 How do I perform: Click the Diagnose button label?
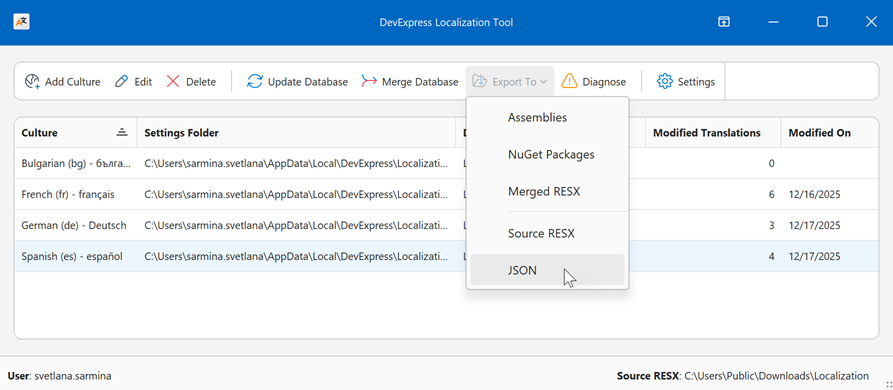tap(604, 82)
